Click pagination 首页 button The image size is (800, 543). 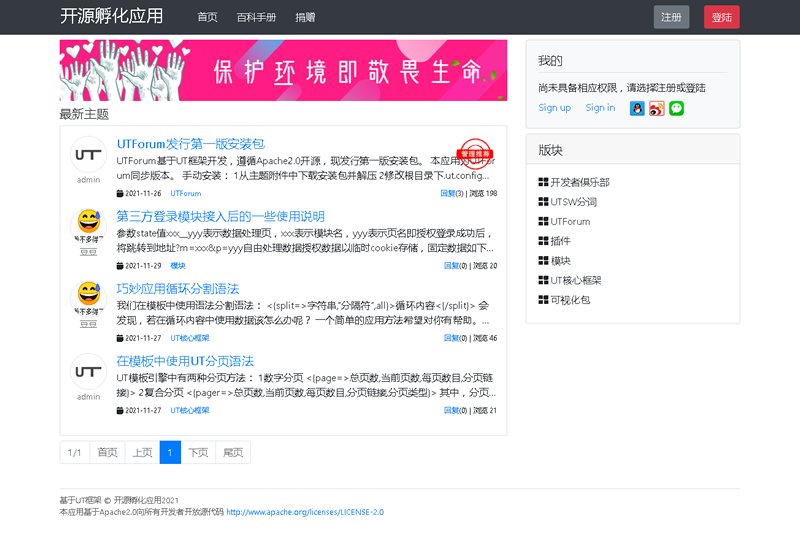(108, 452)
